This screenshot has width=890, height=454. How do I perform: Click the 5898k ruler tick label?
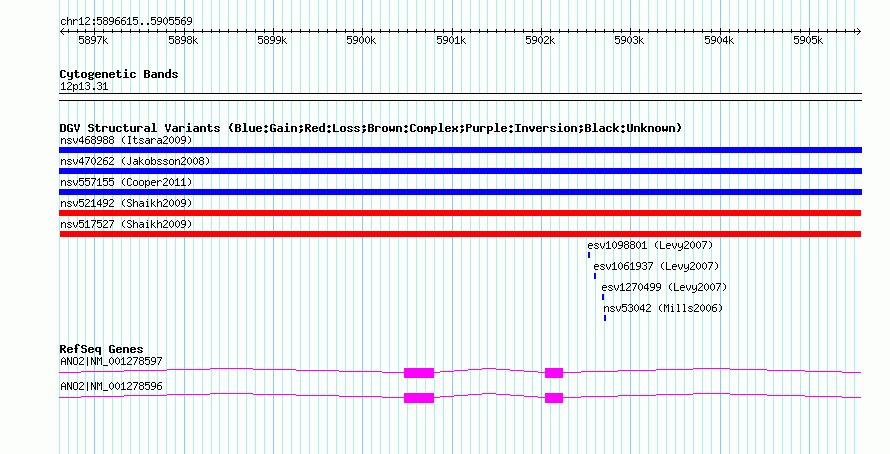pyautogui.click(x=183, y=40)
